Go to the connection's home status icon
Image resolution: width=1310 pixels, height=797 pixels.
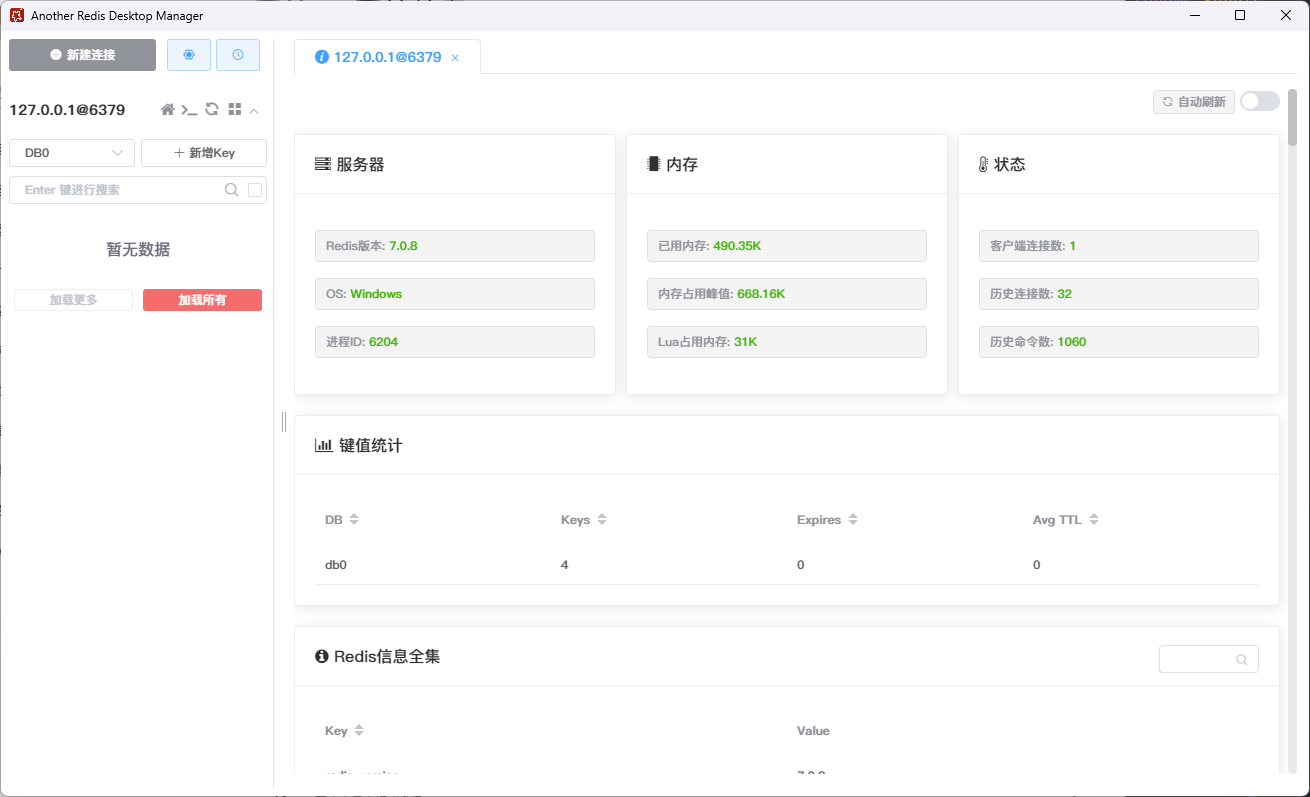click(168, 110)
